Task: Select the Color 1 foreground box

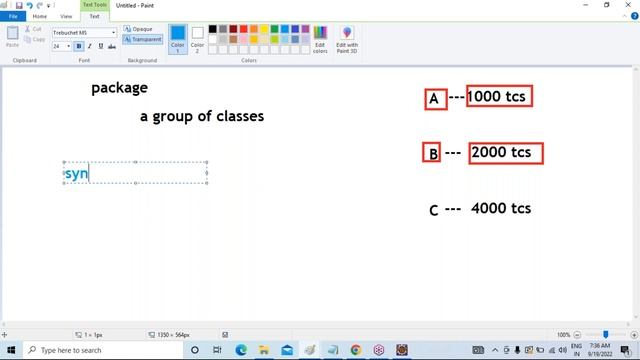Action: point(178,39)
